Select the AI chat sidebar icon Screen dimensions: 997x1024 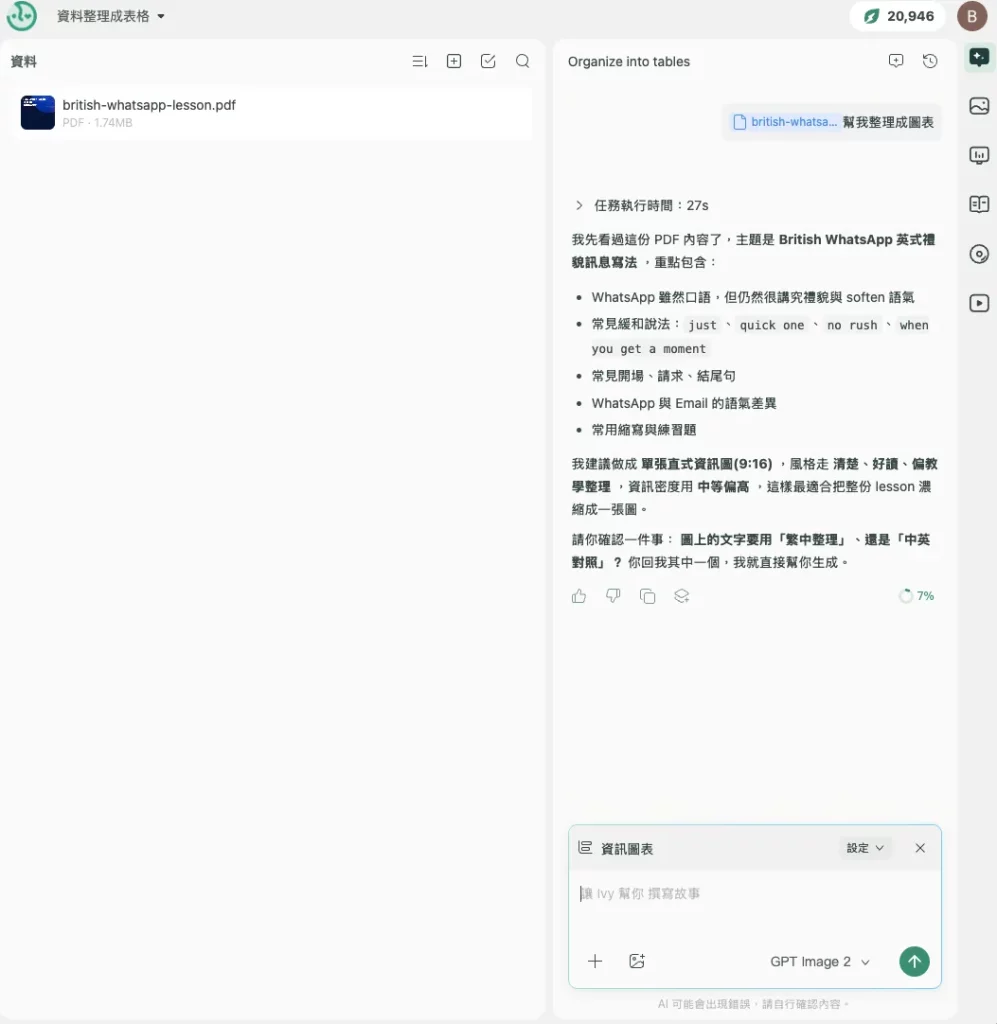click(979, 57)
